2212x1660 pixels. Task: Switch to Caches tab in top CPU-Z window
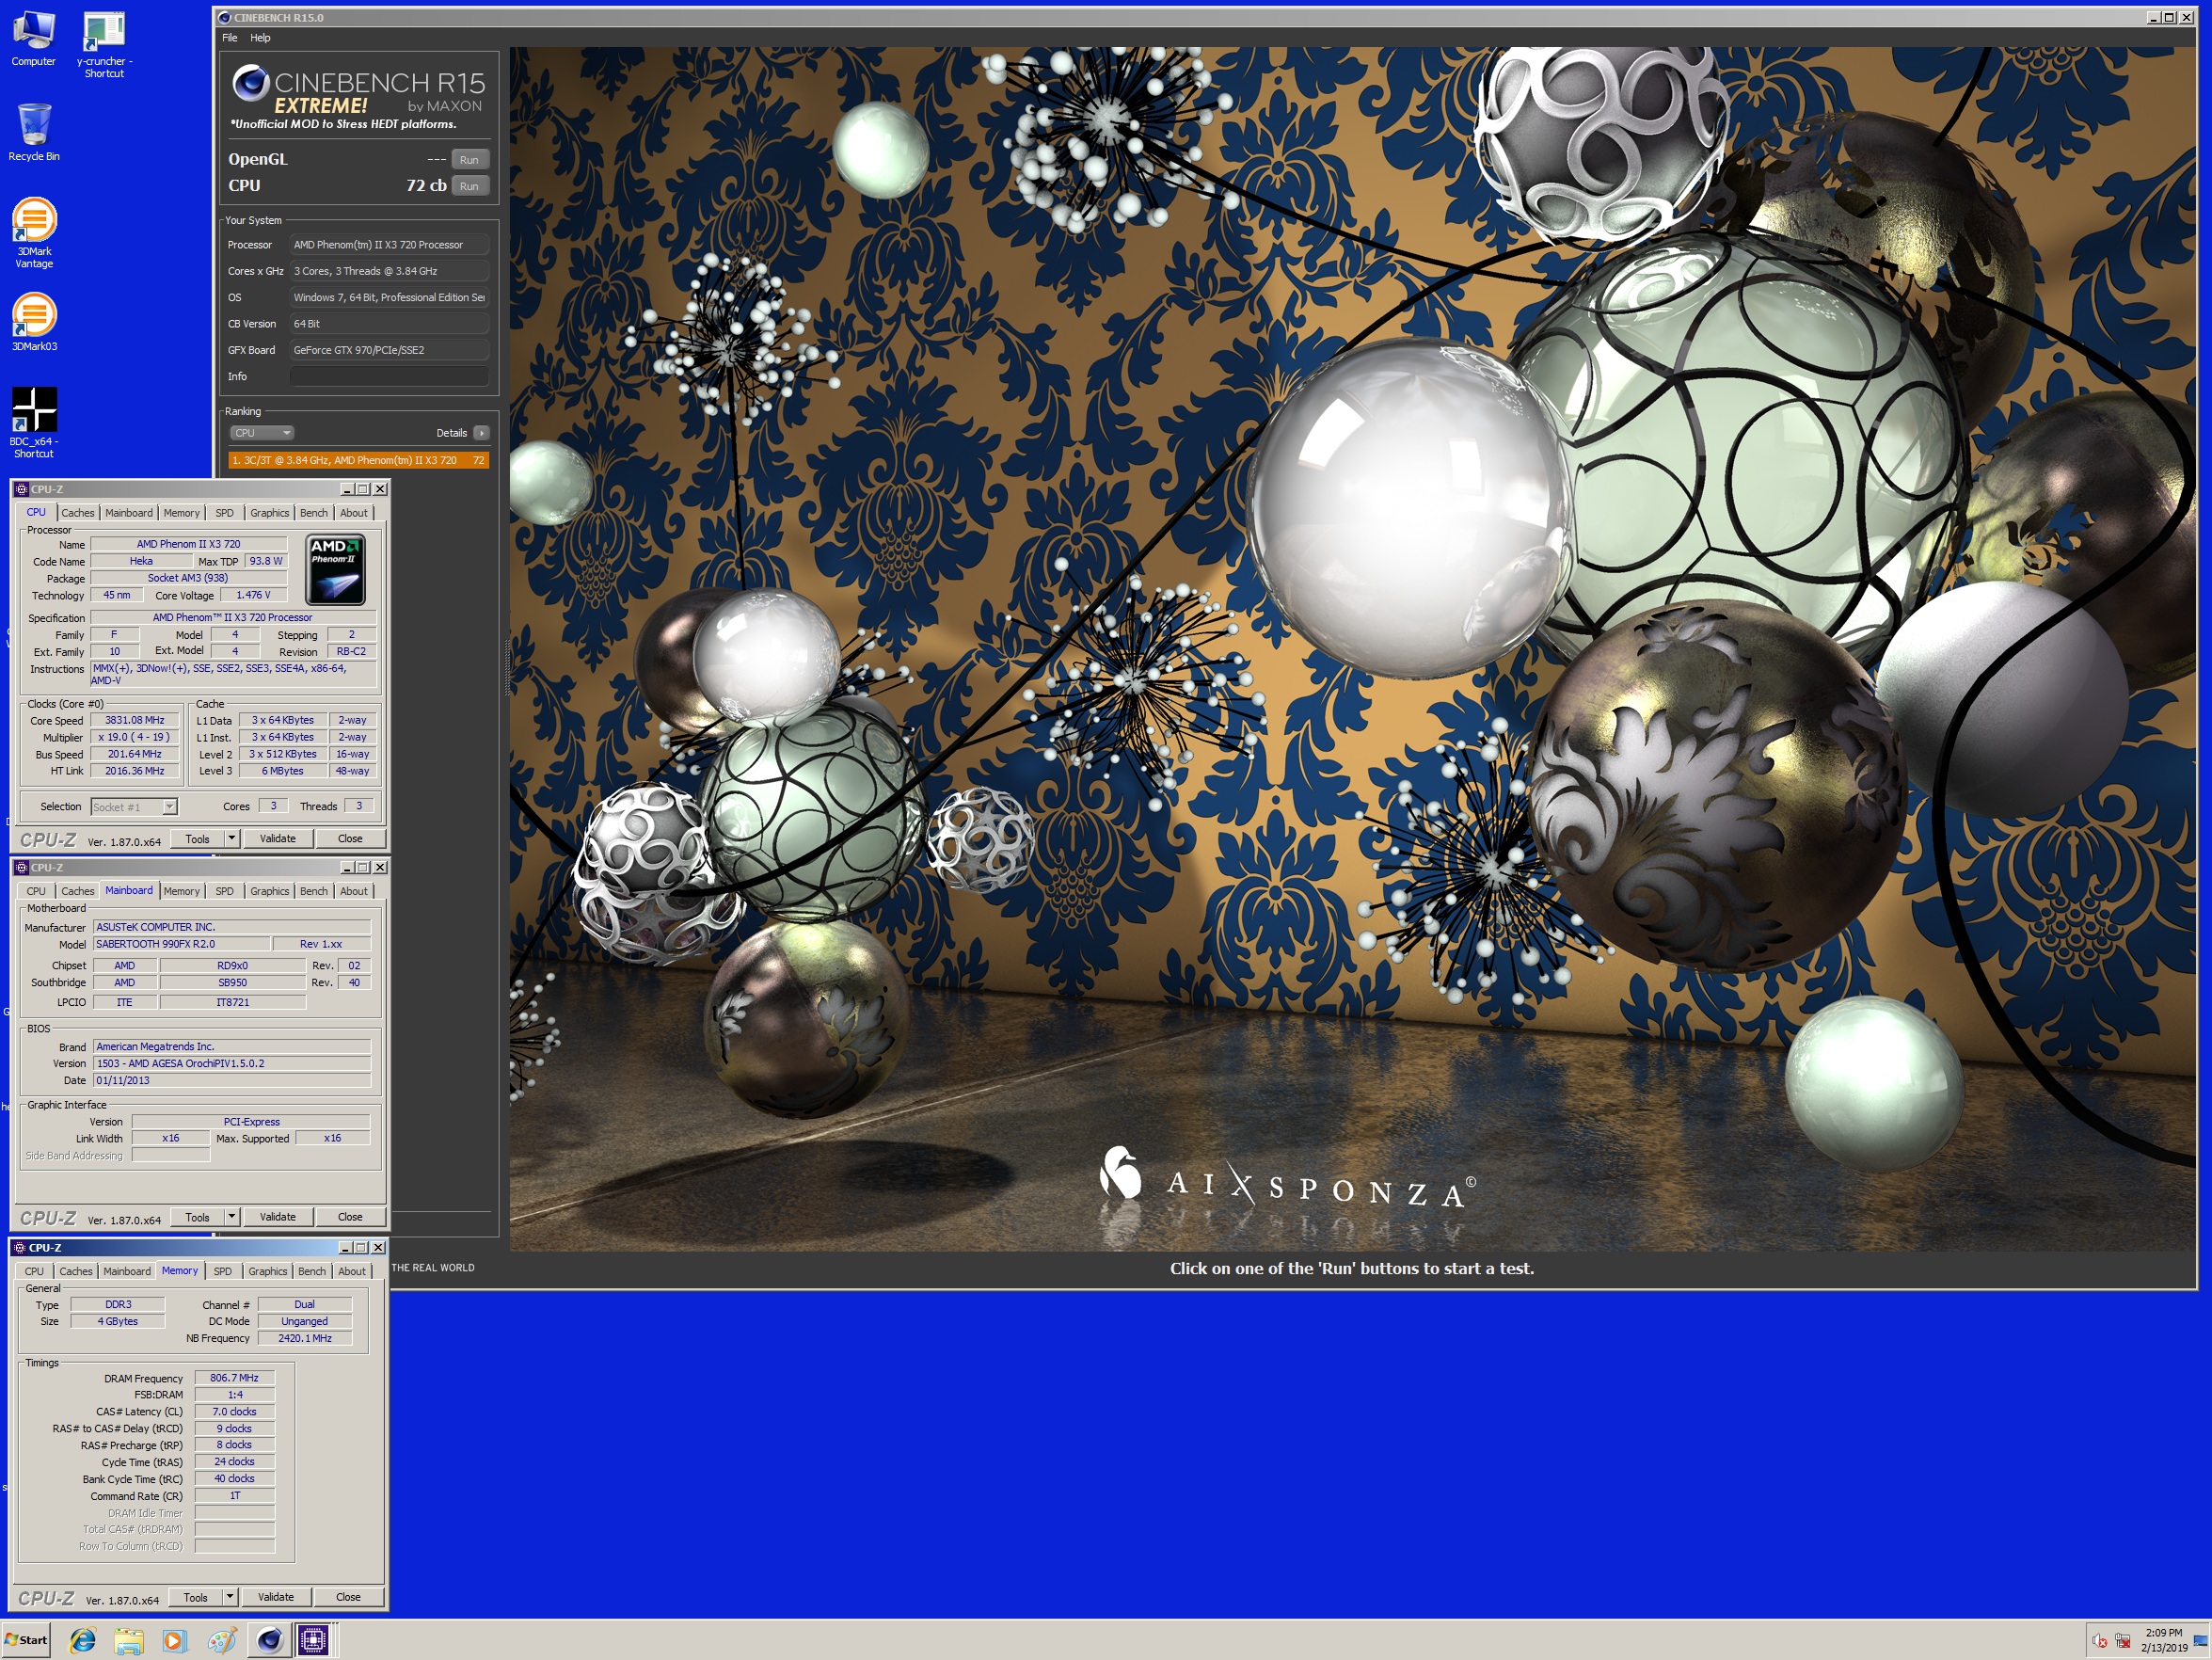coord(78,513)
